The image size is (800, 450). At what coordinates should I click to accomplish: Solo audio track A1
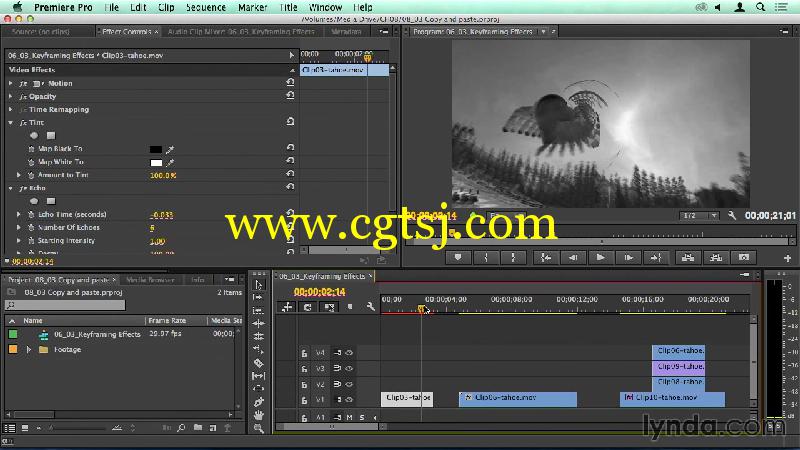[362, 417]
